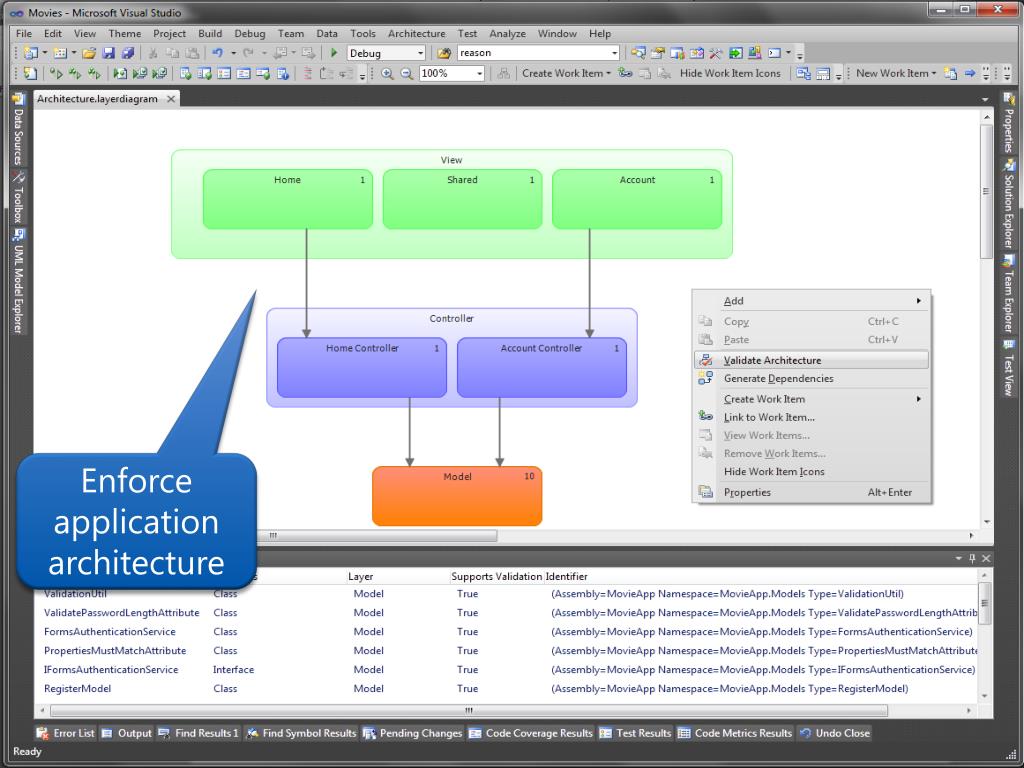Click the Save icon in the toolbar
The width and height of the screenshot is (1024, 768).
tap(109, 53)
